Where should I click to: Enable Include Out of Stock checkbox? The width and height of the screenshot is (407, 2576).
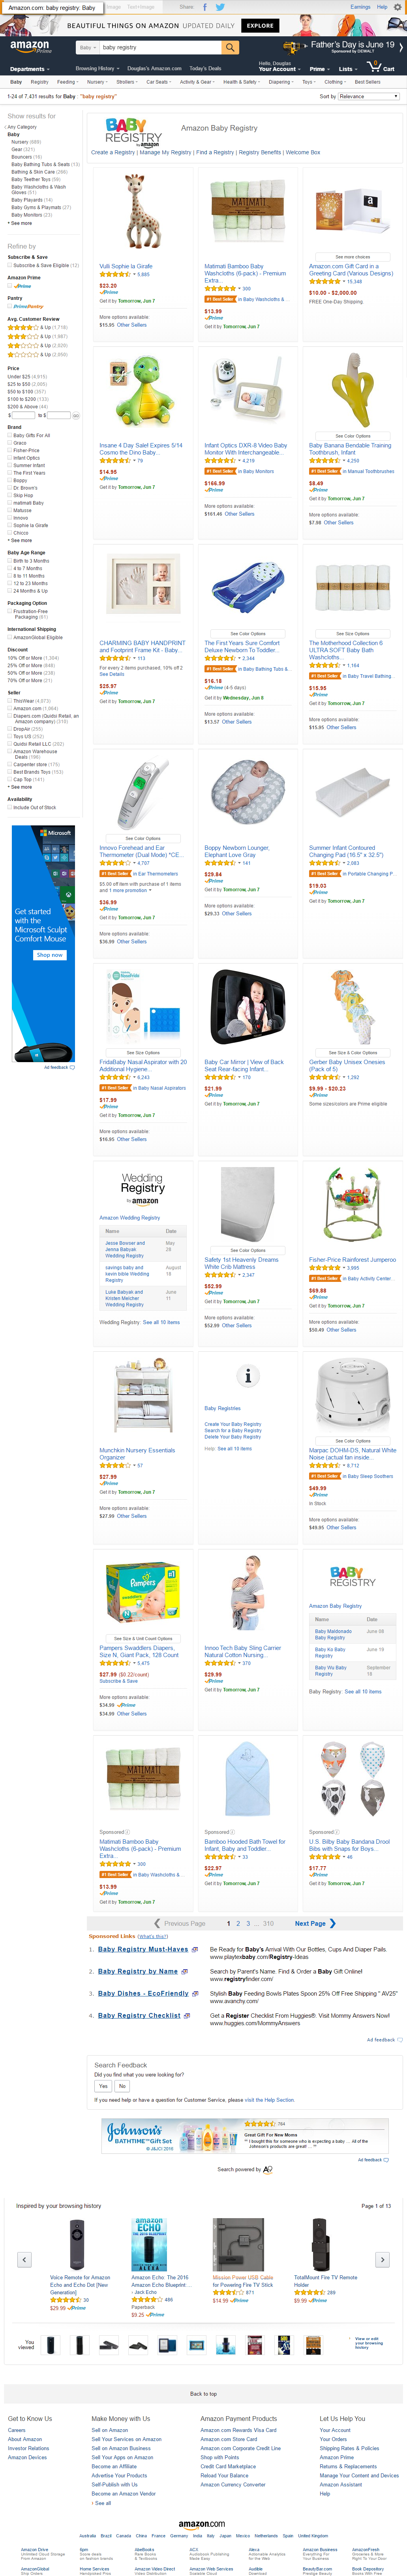pyautogui.click(x=10, y=807)
